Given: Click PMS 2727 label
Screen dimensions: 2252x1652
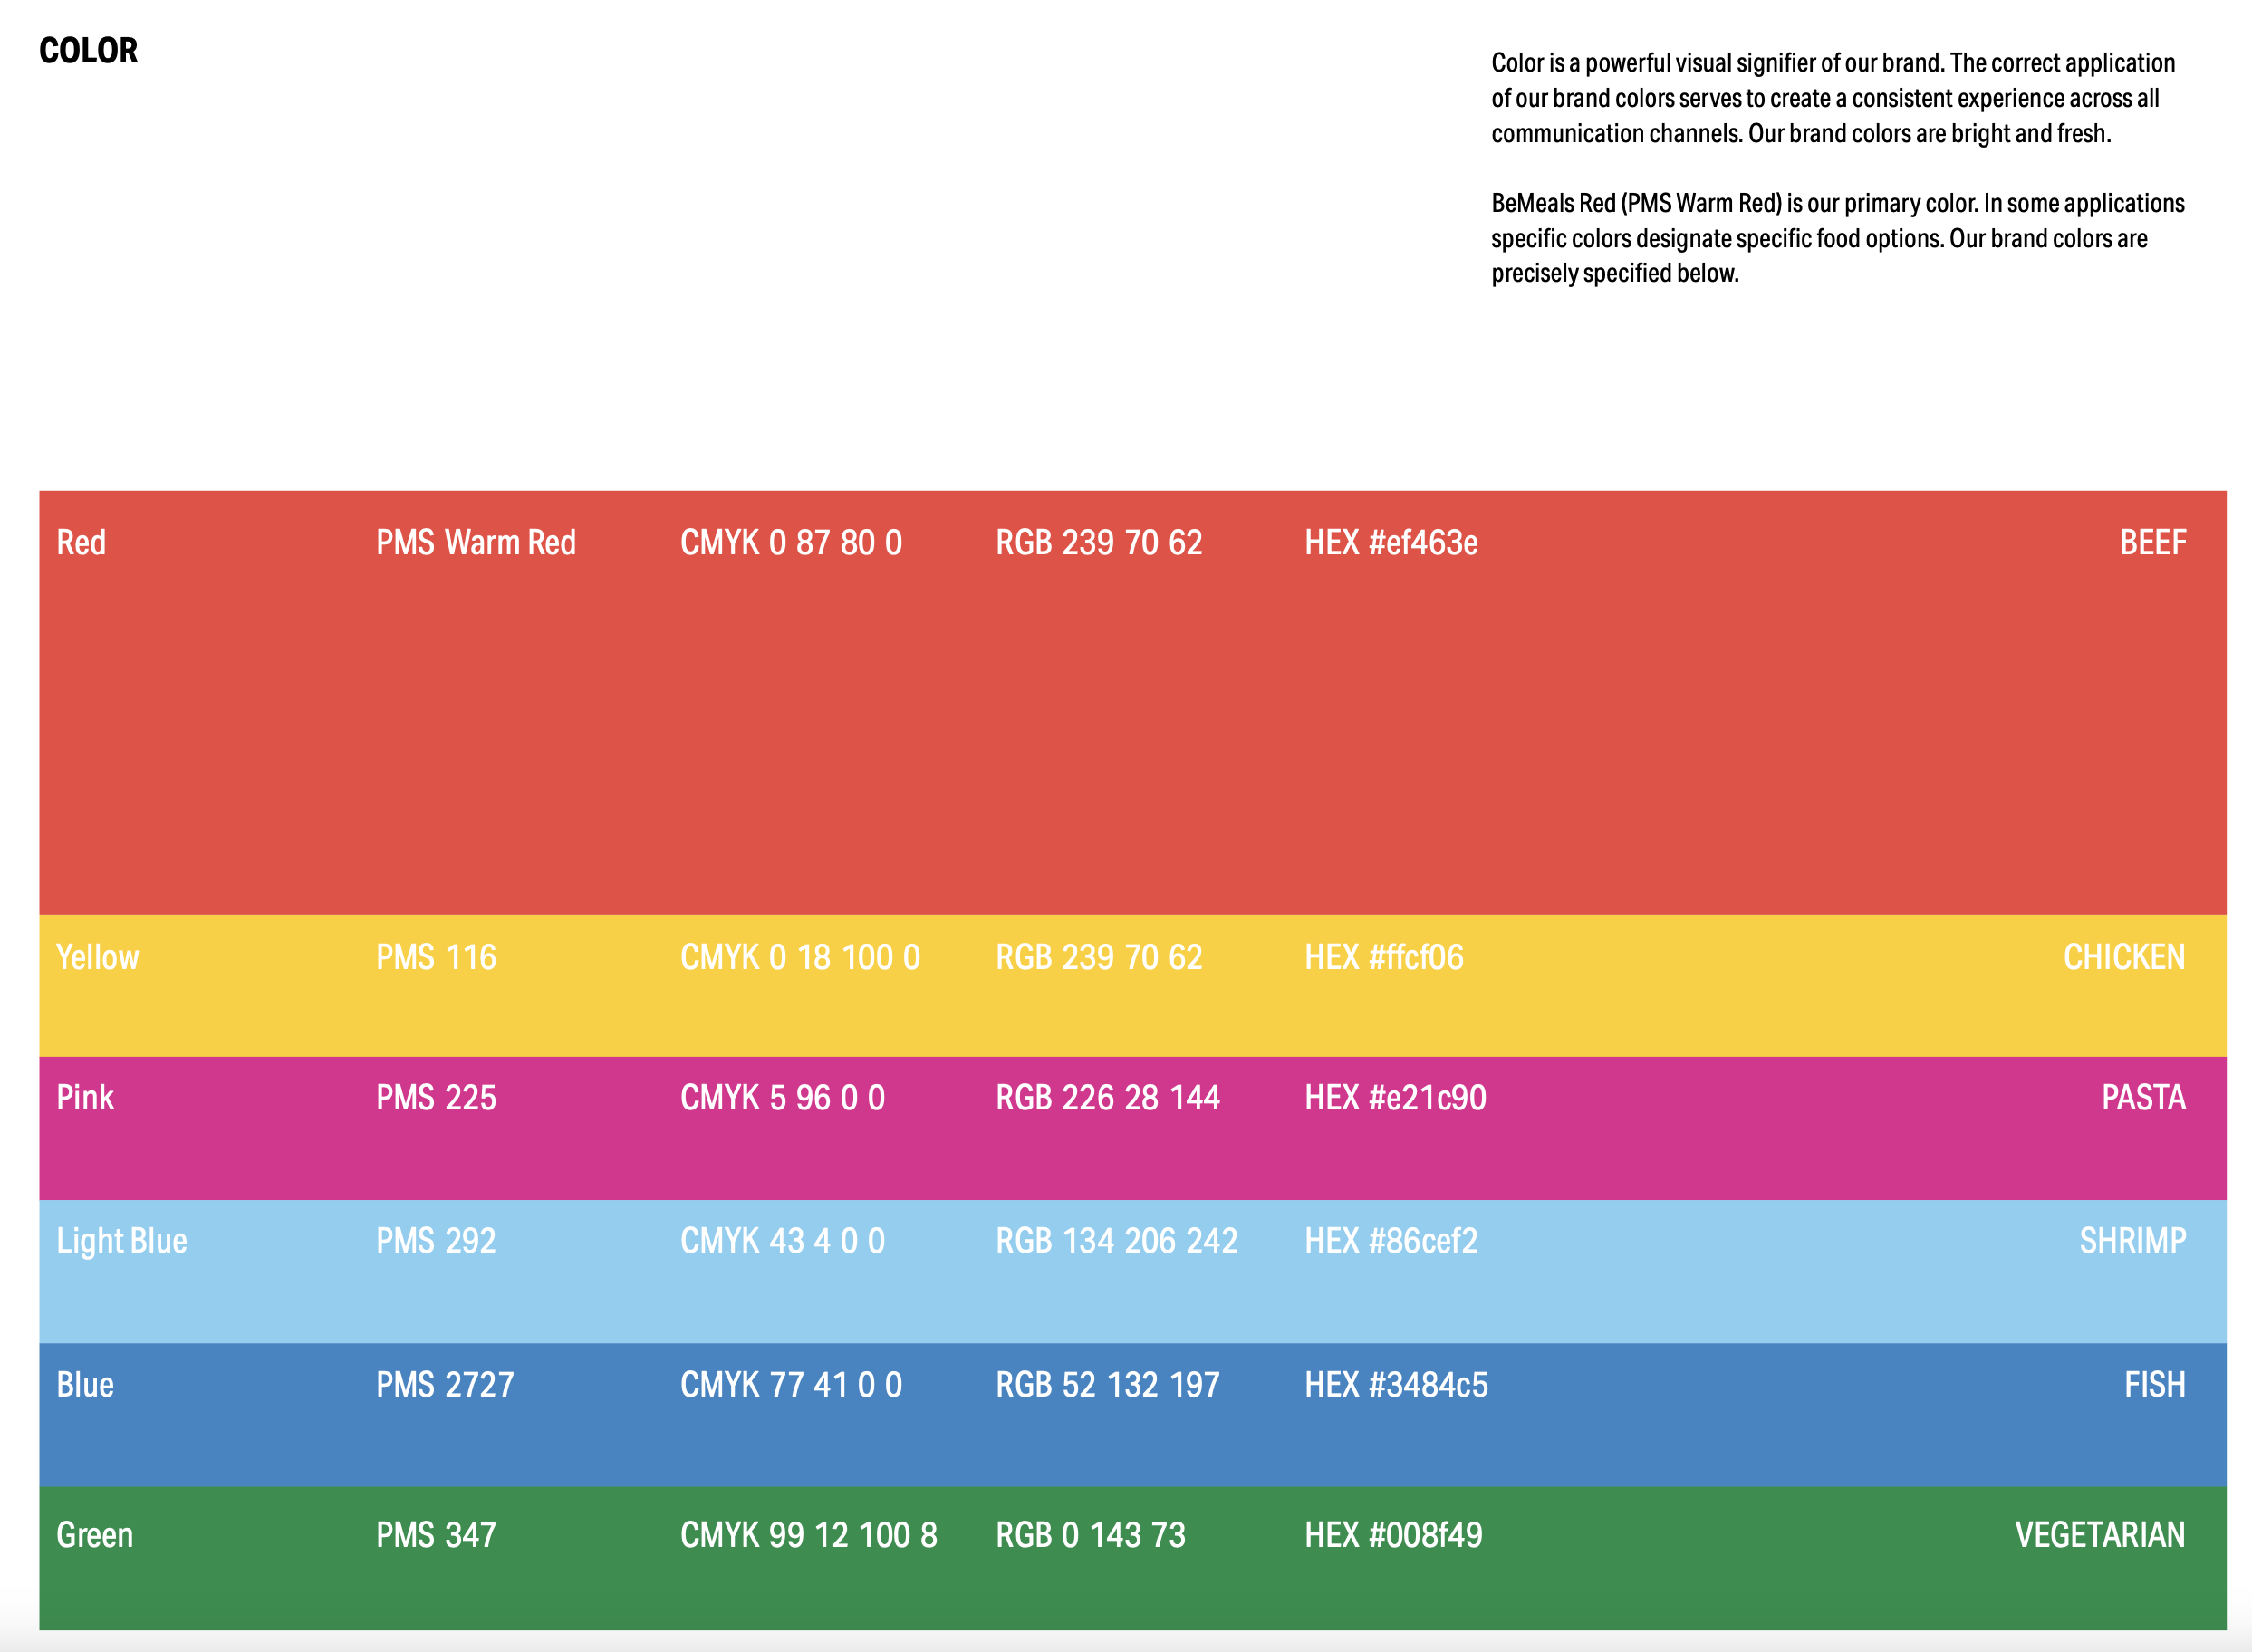Looking at the screenshot, I should pos(444,1384).
